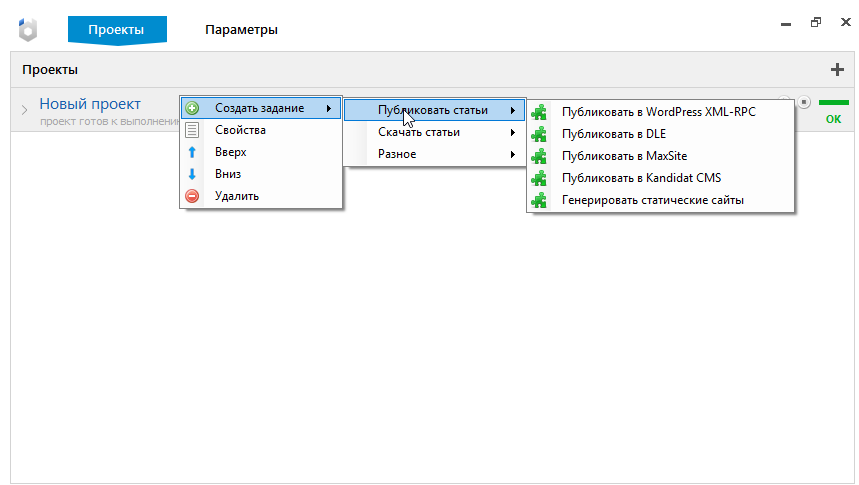Expand submenu arrow of Создать задание
The width and height of the screenshot is (859, 485).
coord(329,108)
